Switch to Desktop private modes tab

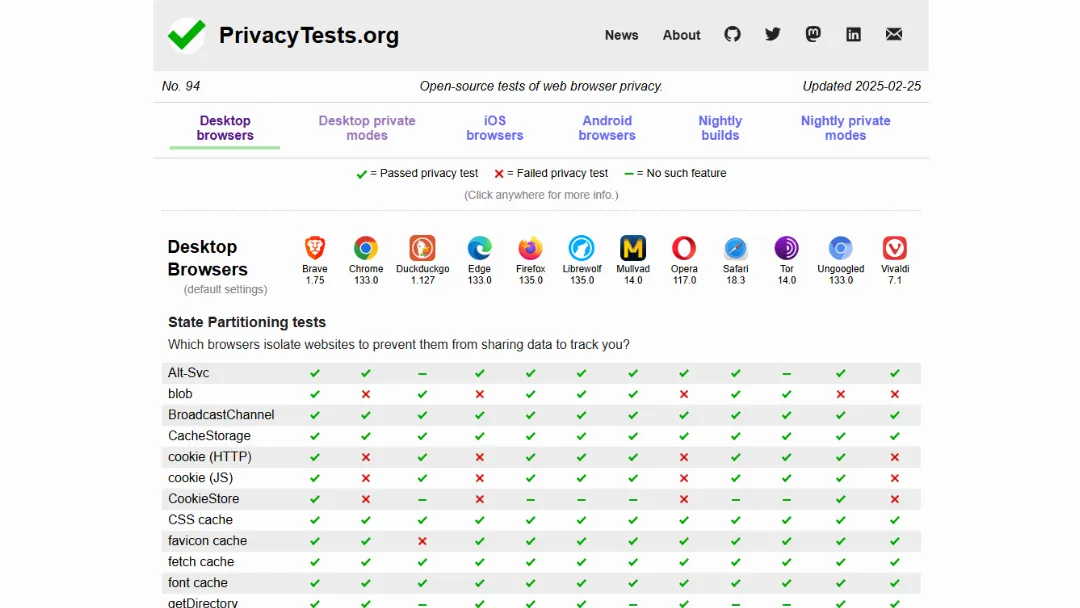(x=367, y=128)
